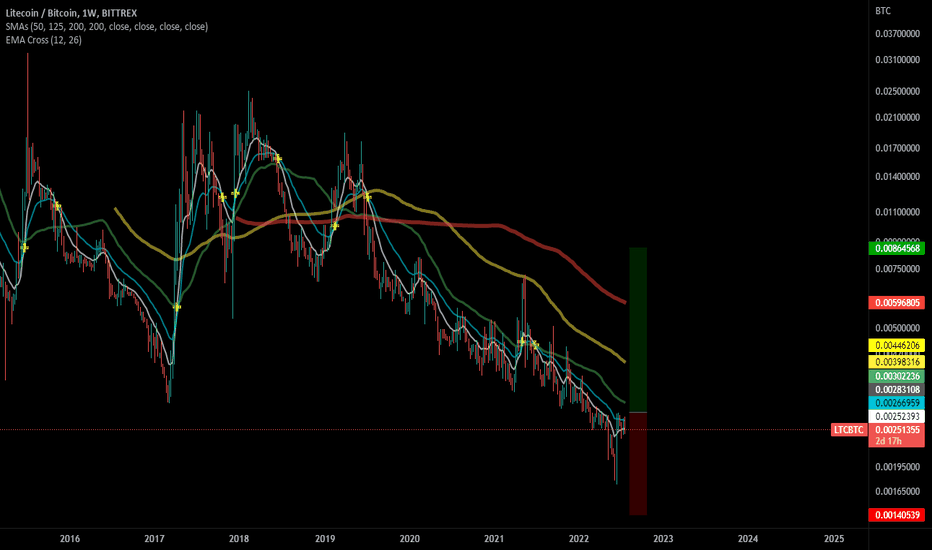The height and width of the screenshot is (550, 932).
Task: Click the 0.01100000 price axis tick
Action: pos(898,212)
